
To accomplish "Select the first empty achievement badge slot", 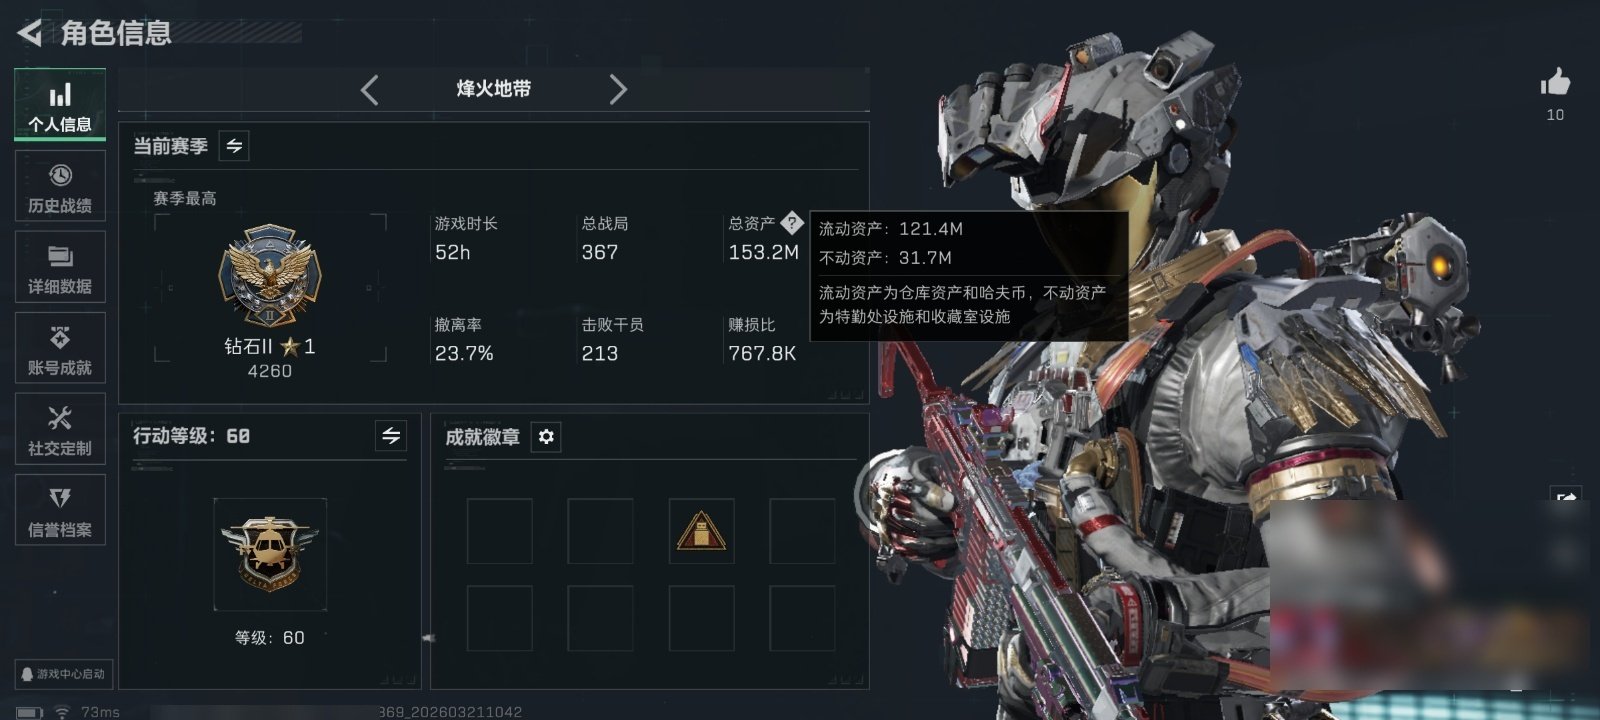I will click(x=500, y=531).
